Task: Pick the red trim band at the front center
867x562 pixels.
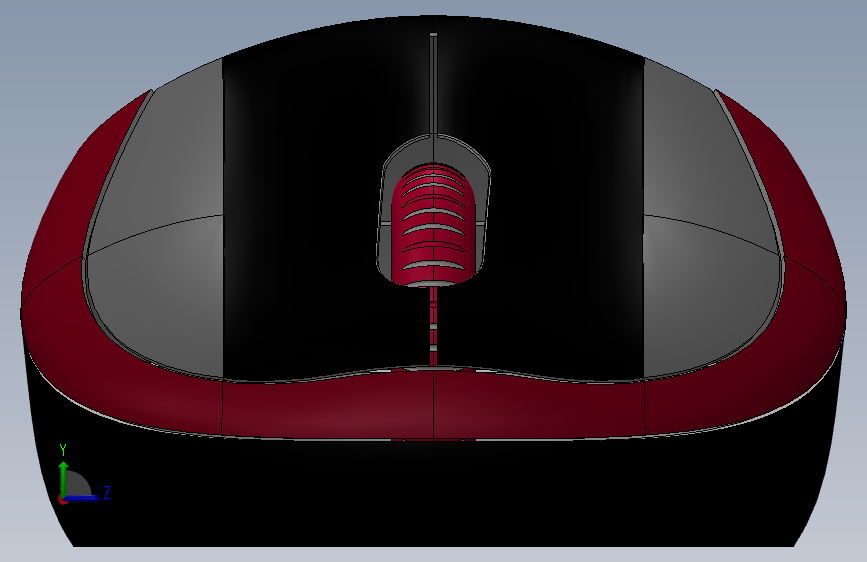Action: 433,404
